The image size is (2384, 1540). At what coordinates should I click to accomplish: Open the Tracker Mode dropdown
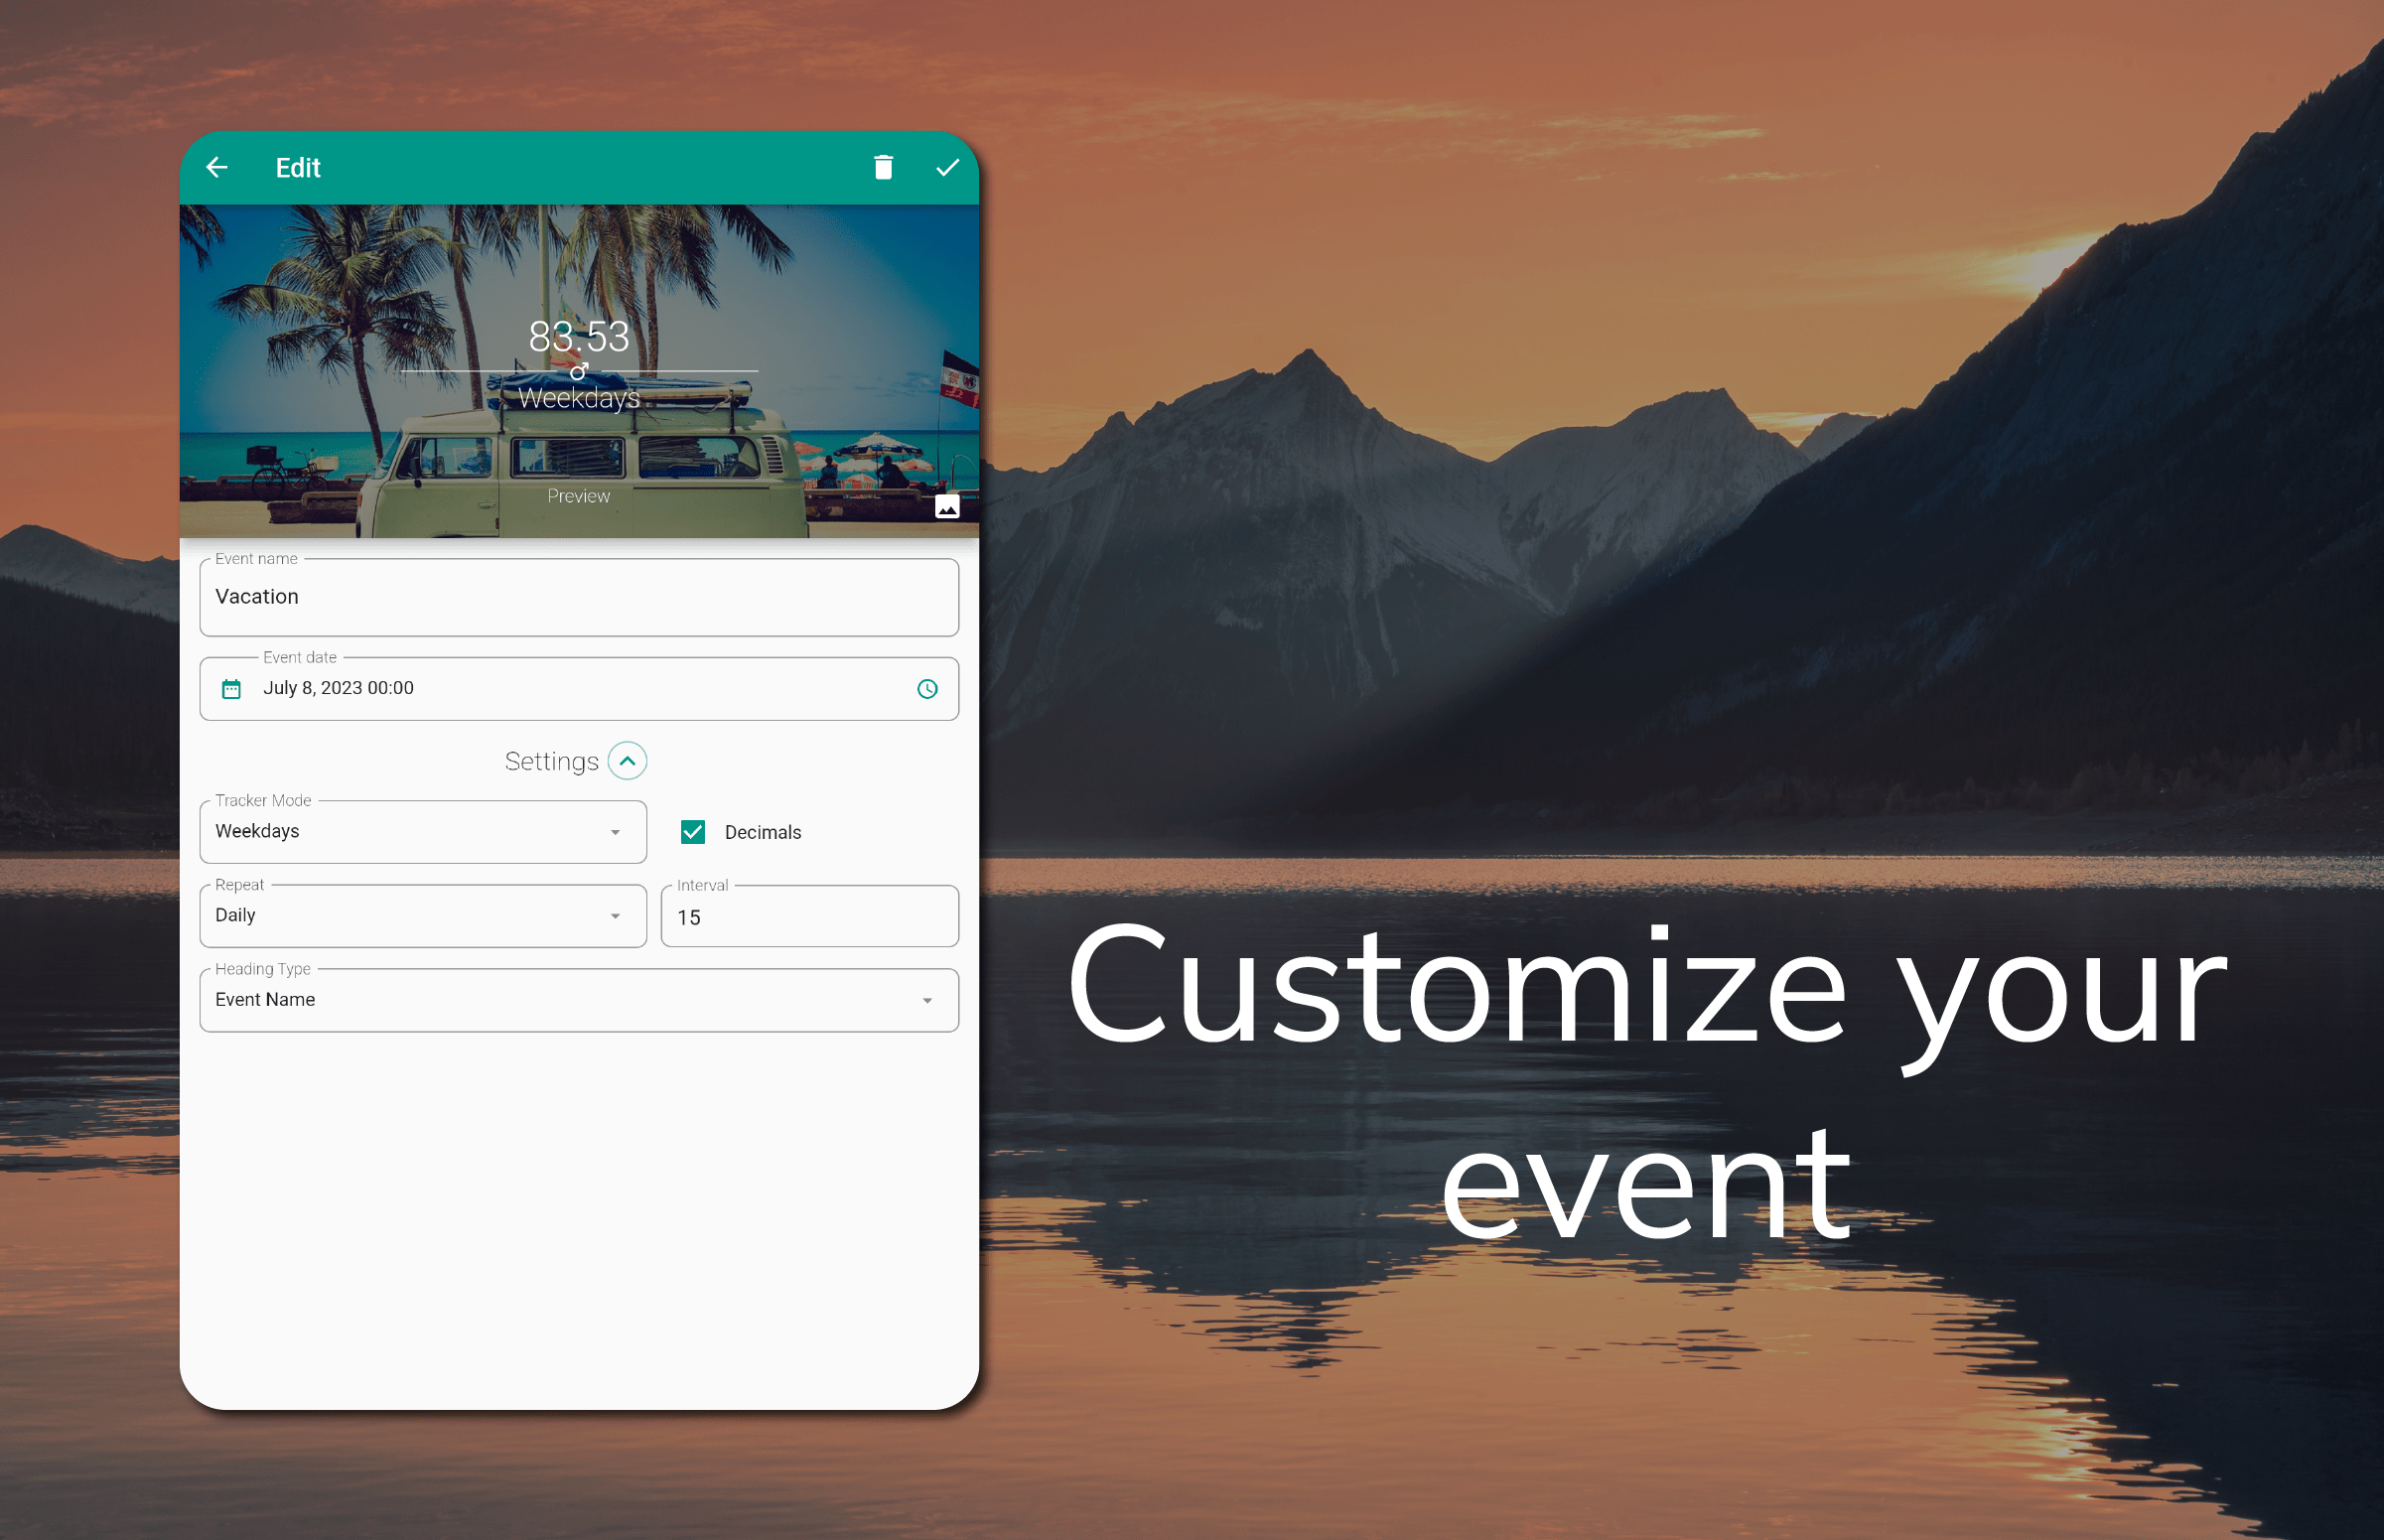tap(423, 832)
